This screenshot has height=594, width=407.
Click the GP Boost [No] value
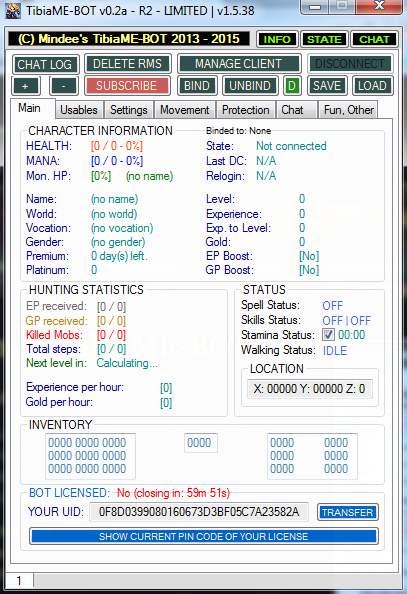(309, 270)
